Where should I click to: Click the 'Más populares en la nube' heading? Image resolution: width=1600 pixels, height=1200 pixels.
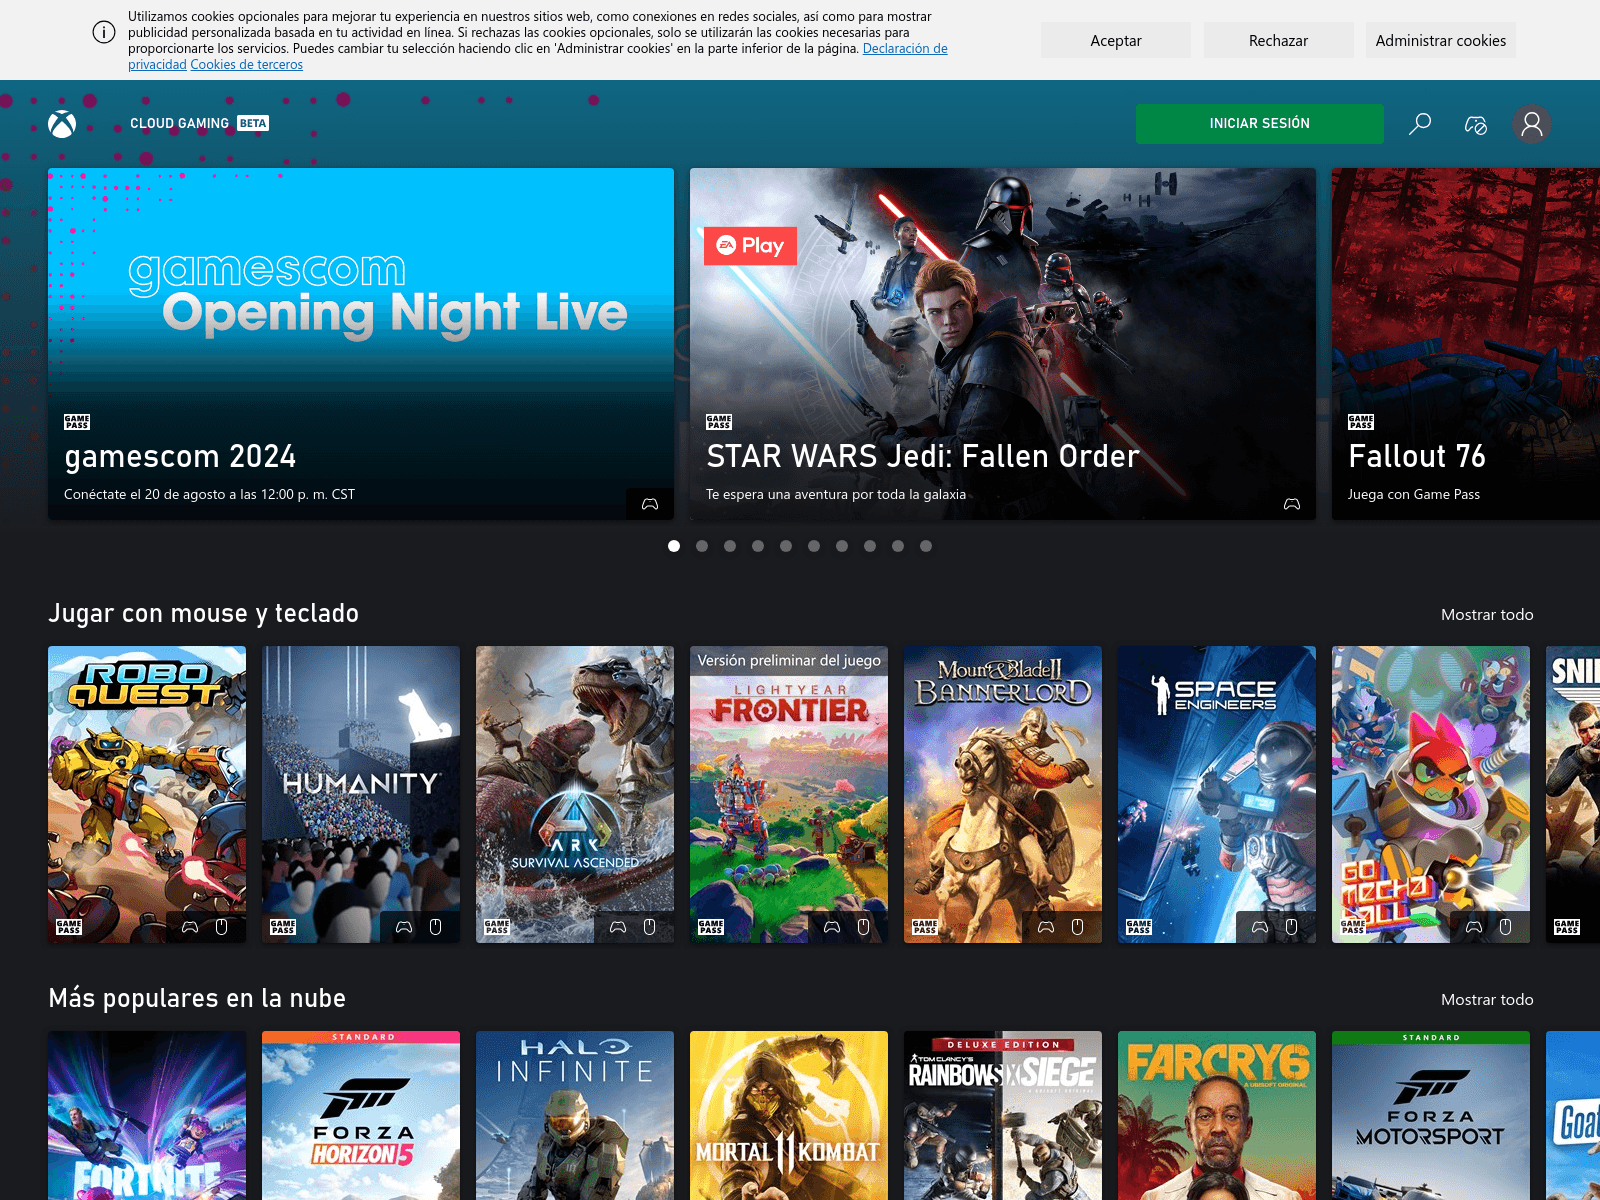pyautogui.click(x=197, y=998)
